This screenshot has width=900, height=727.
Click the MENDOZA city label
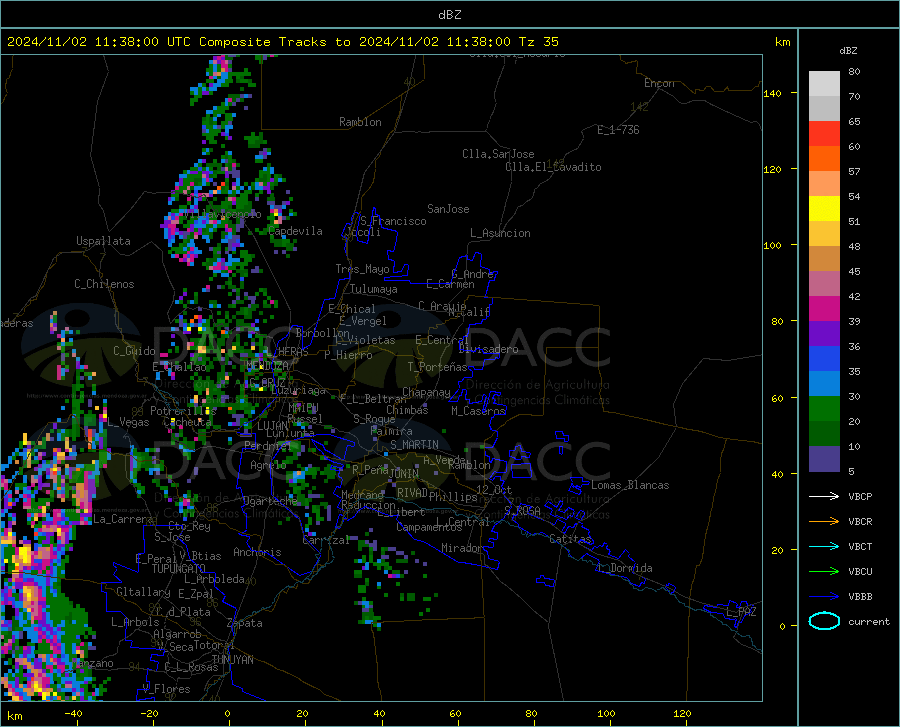tap(267, 365)
